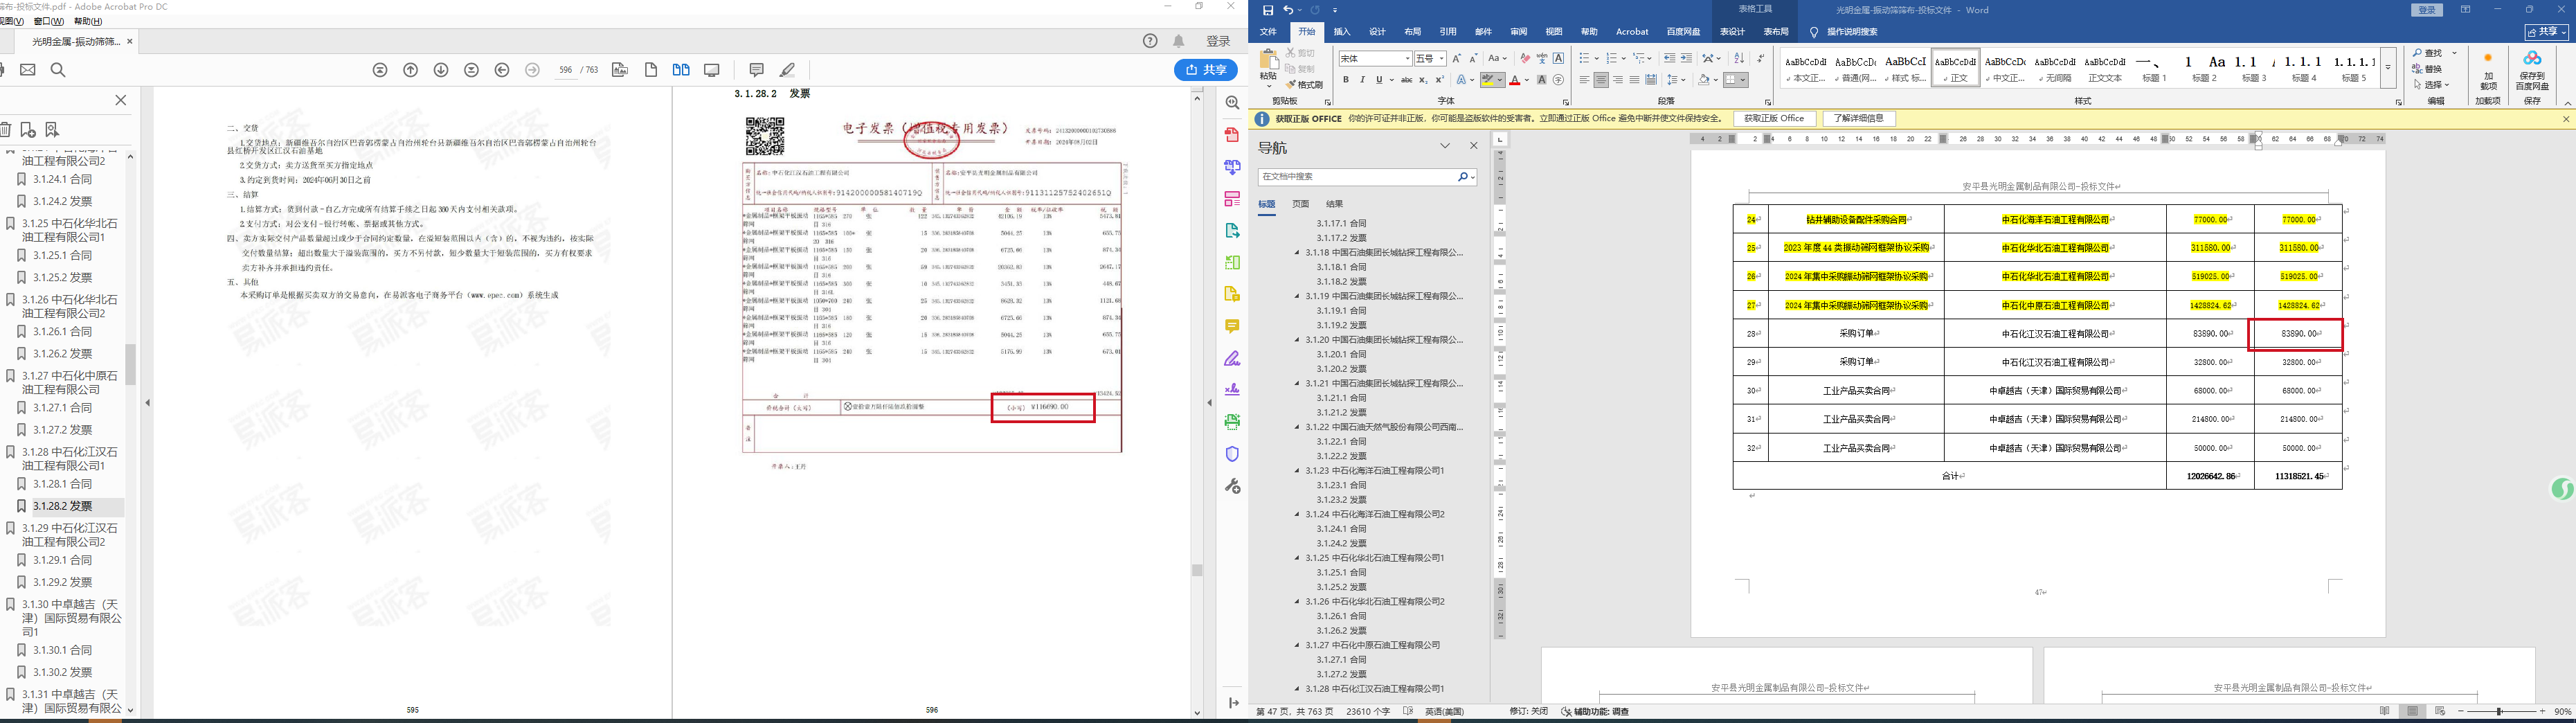The image size is (2576, 723).
Task: Click the Sort icon in Word paragraph group
Action: coord(1739,59)
